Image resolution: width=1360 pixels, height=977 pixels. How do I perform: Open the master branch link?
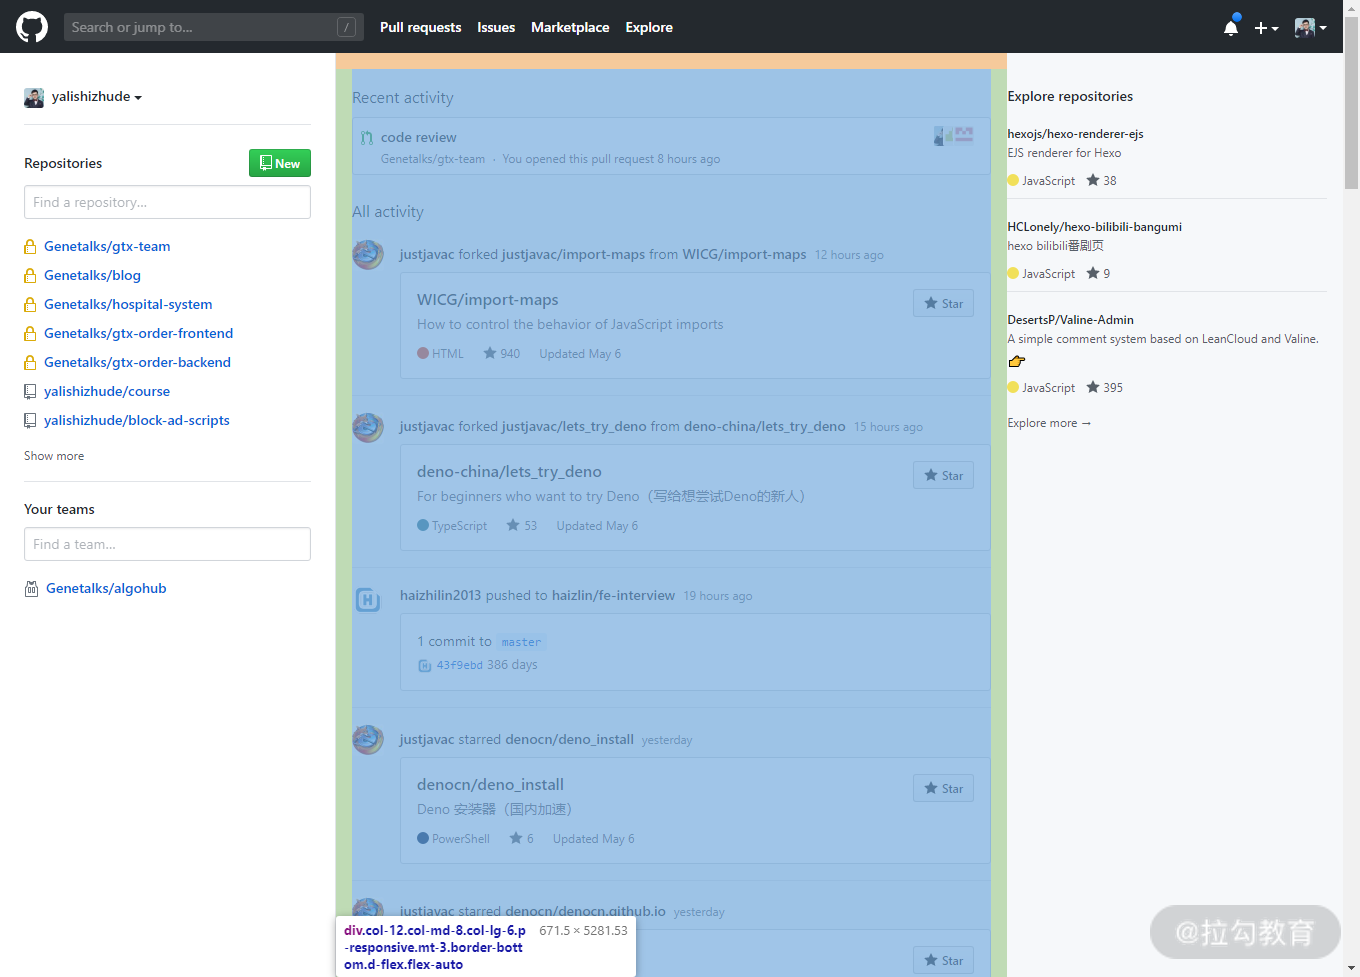pyautogui.click(x=521, y=642)
